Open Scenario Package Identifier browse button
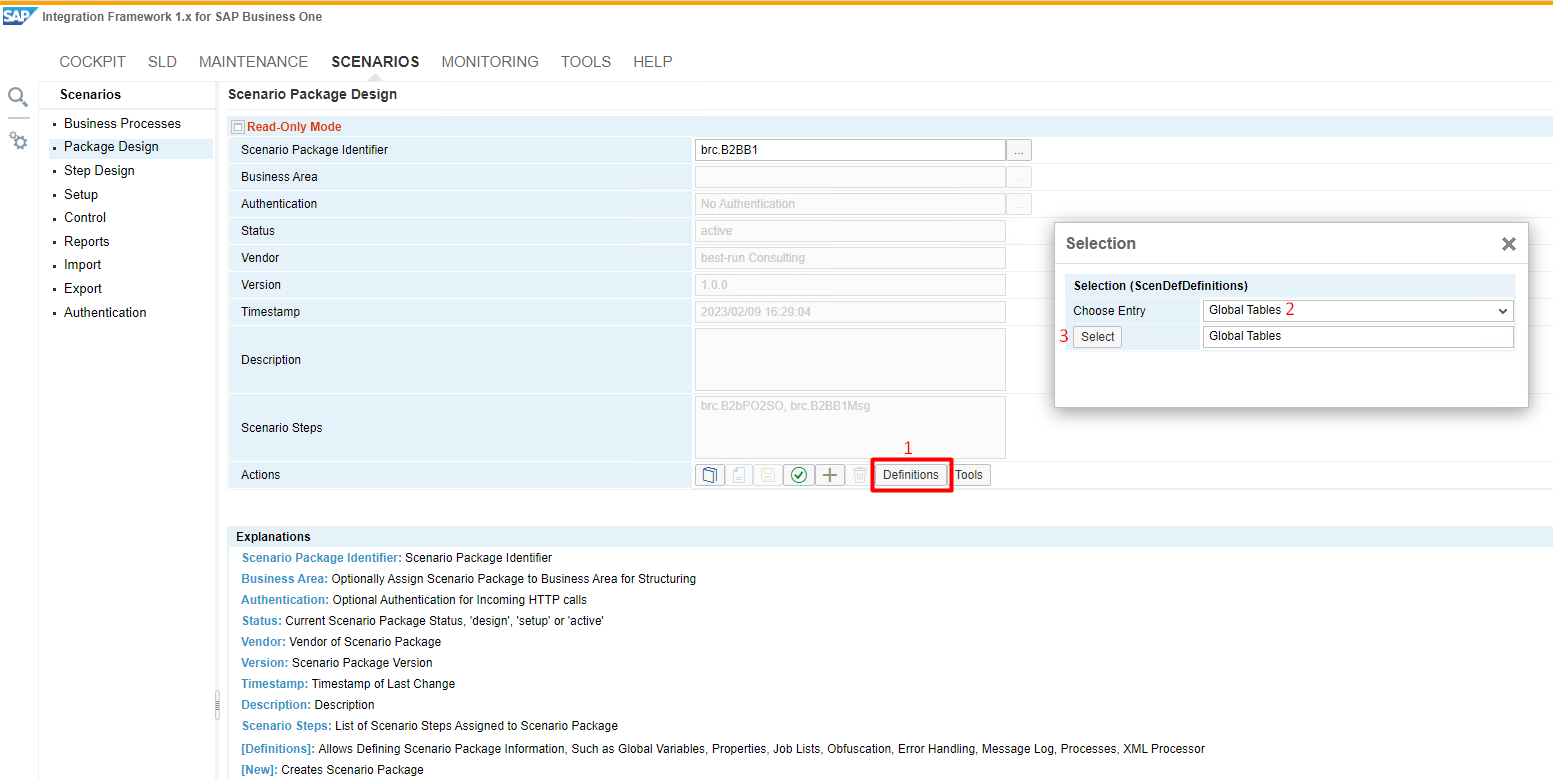Image resolution: width=1553 pixels, height=779 pixels. 1019,150
